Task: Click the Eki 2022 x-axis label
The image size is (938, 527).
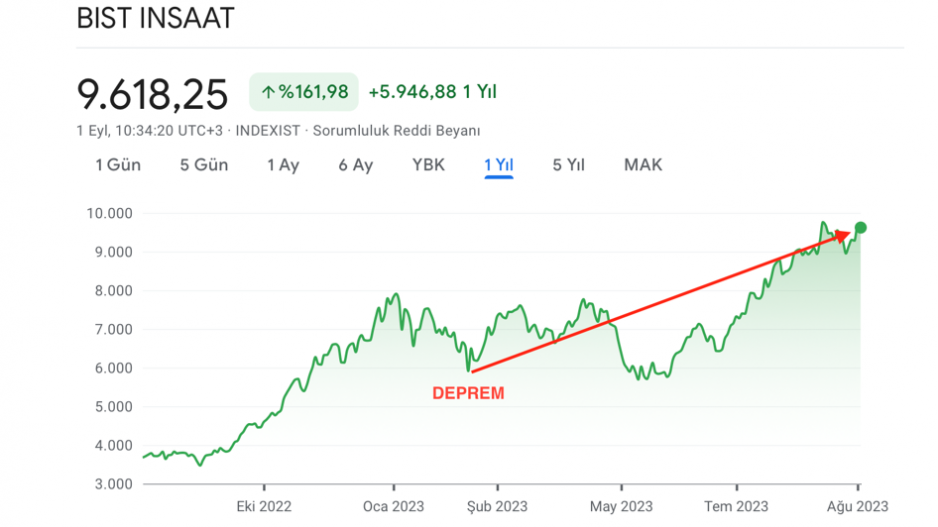Action: coord(264,506)
